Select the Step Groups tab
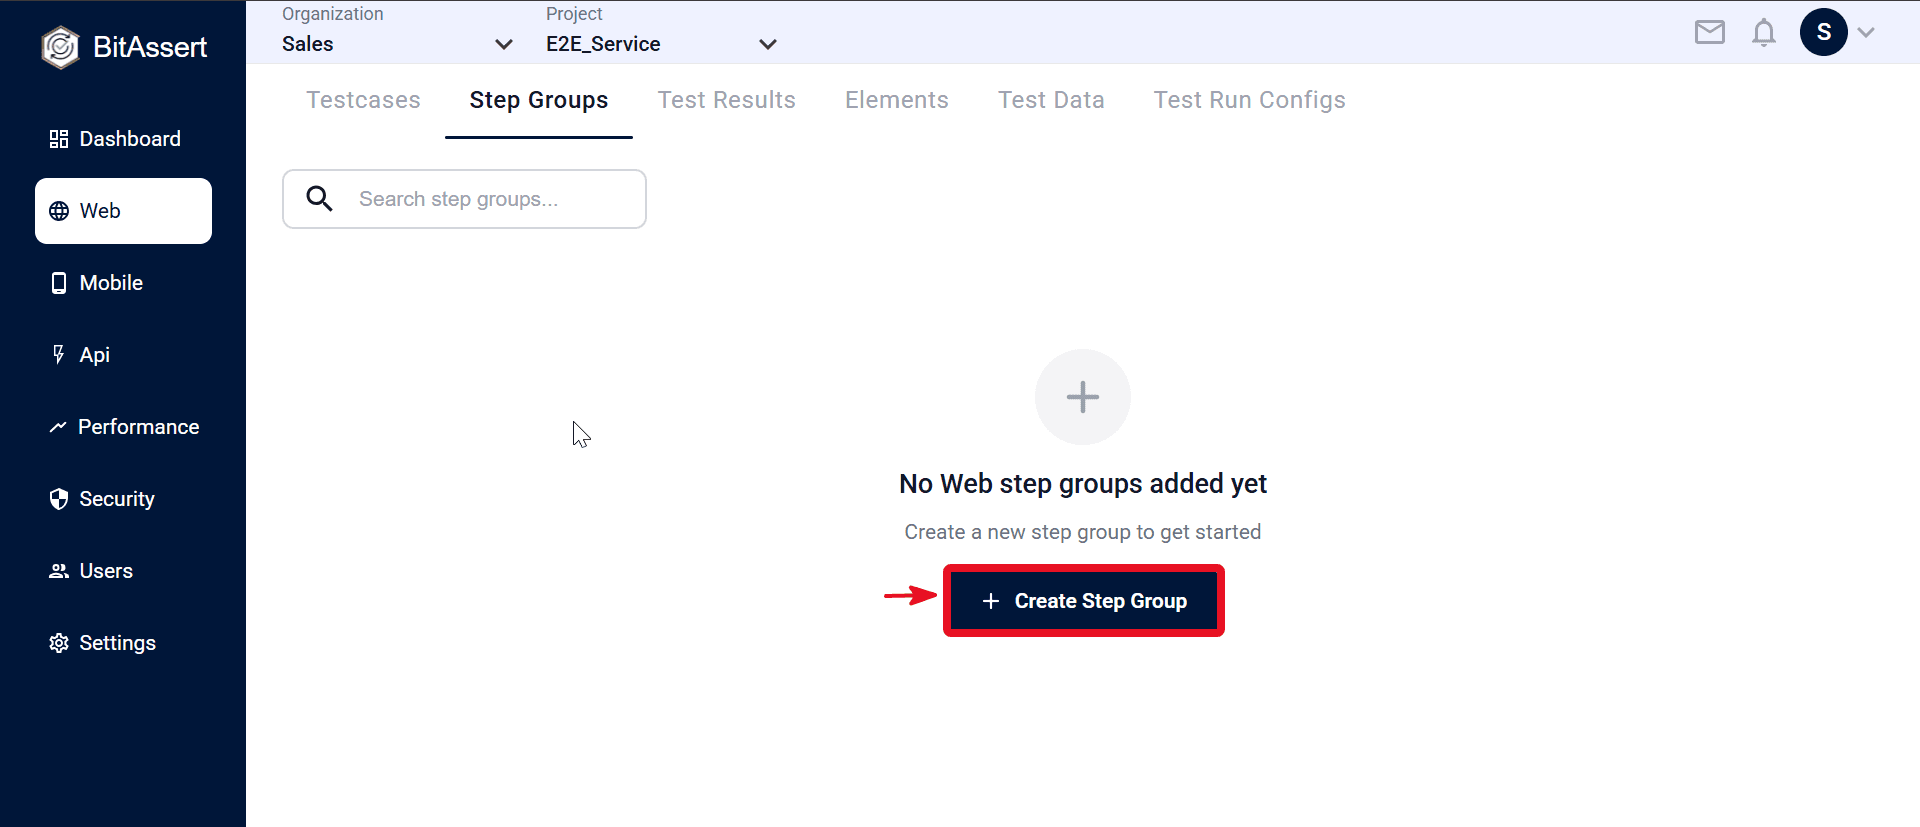Screen dimensions: 1920x827 click(x=539, y=100)
